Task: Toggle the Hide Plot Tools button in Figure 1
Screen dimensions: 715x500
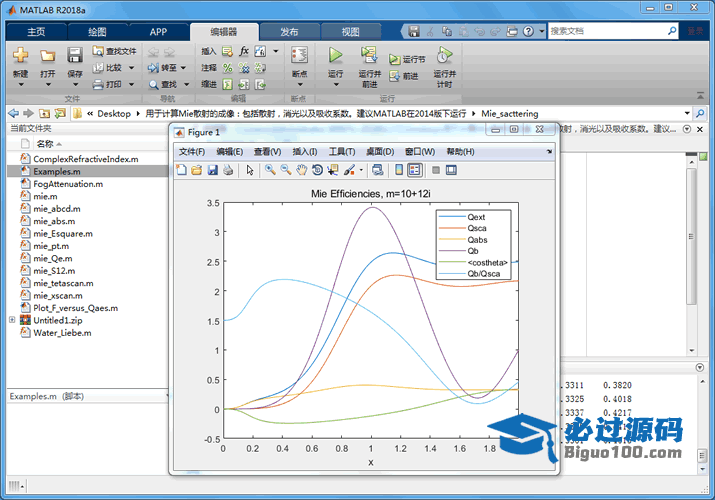Action: [x=436, y=170]
